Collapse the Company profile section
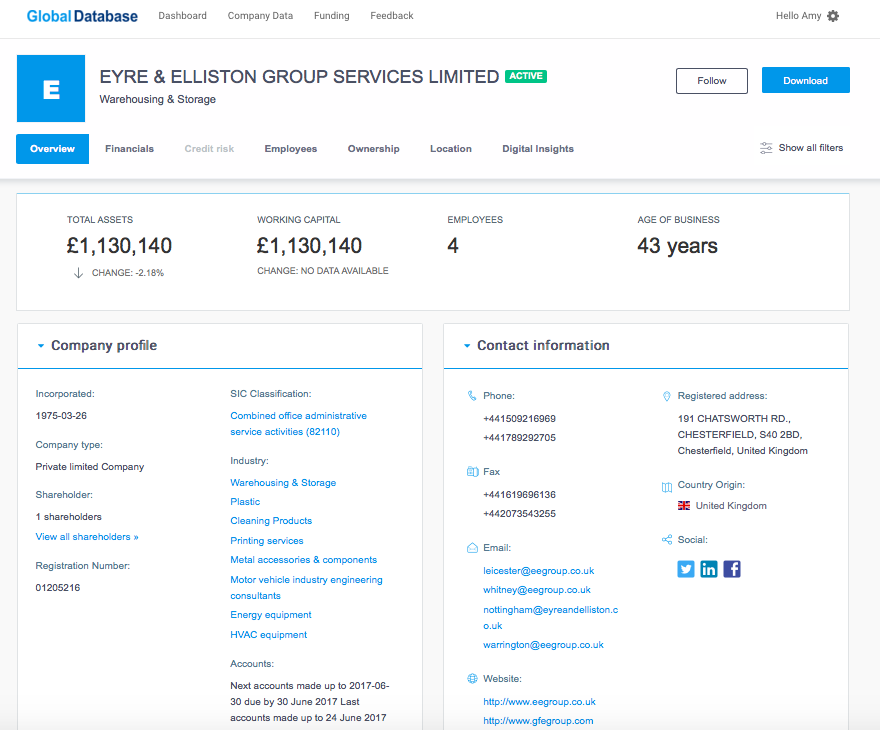 (40, 346)
